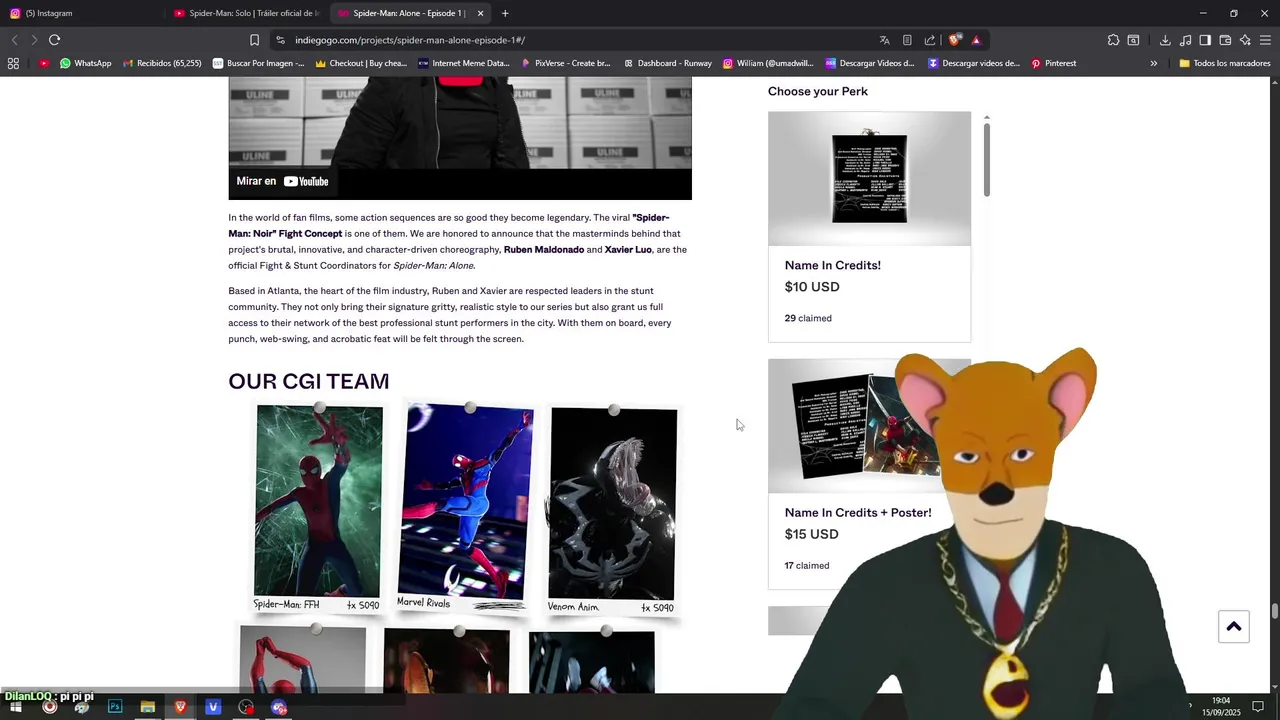
Task: Open Photoshop from taskbar
Action: 115,707
